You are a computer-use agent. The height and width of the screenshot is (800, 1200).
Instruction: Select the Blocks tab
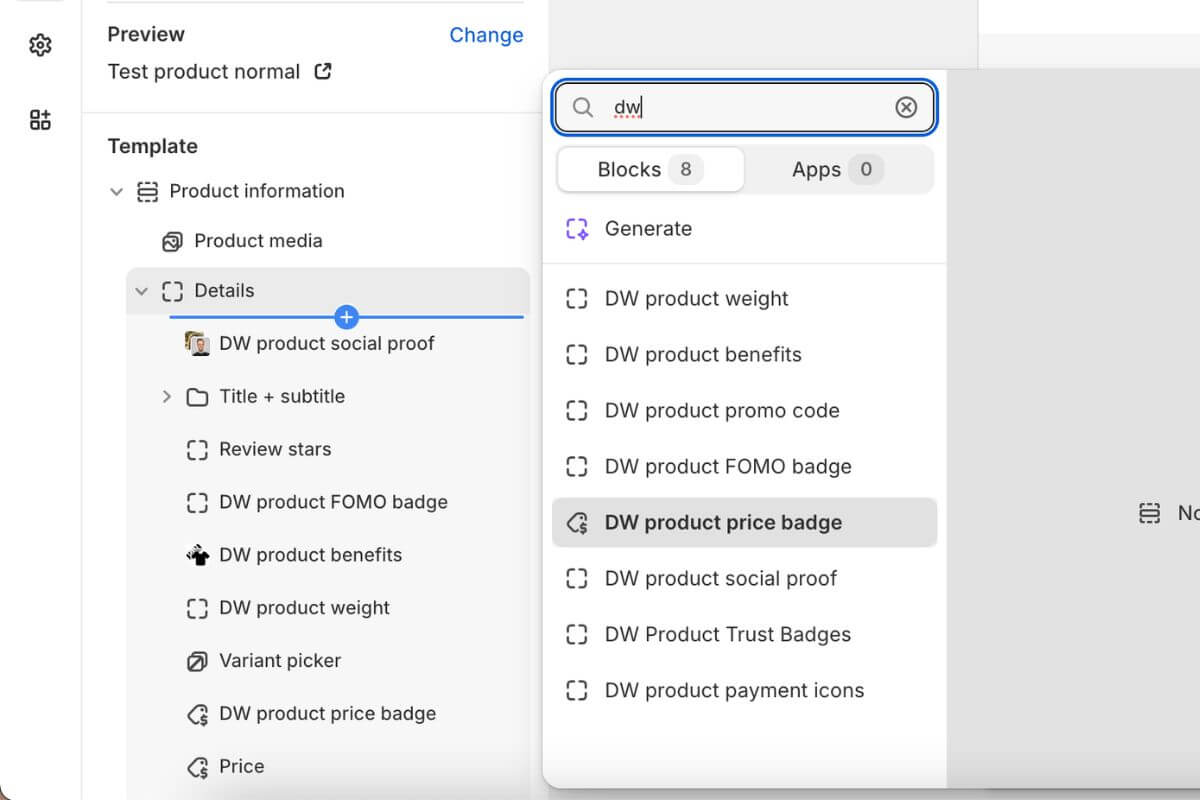[650, 170]
